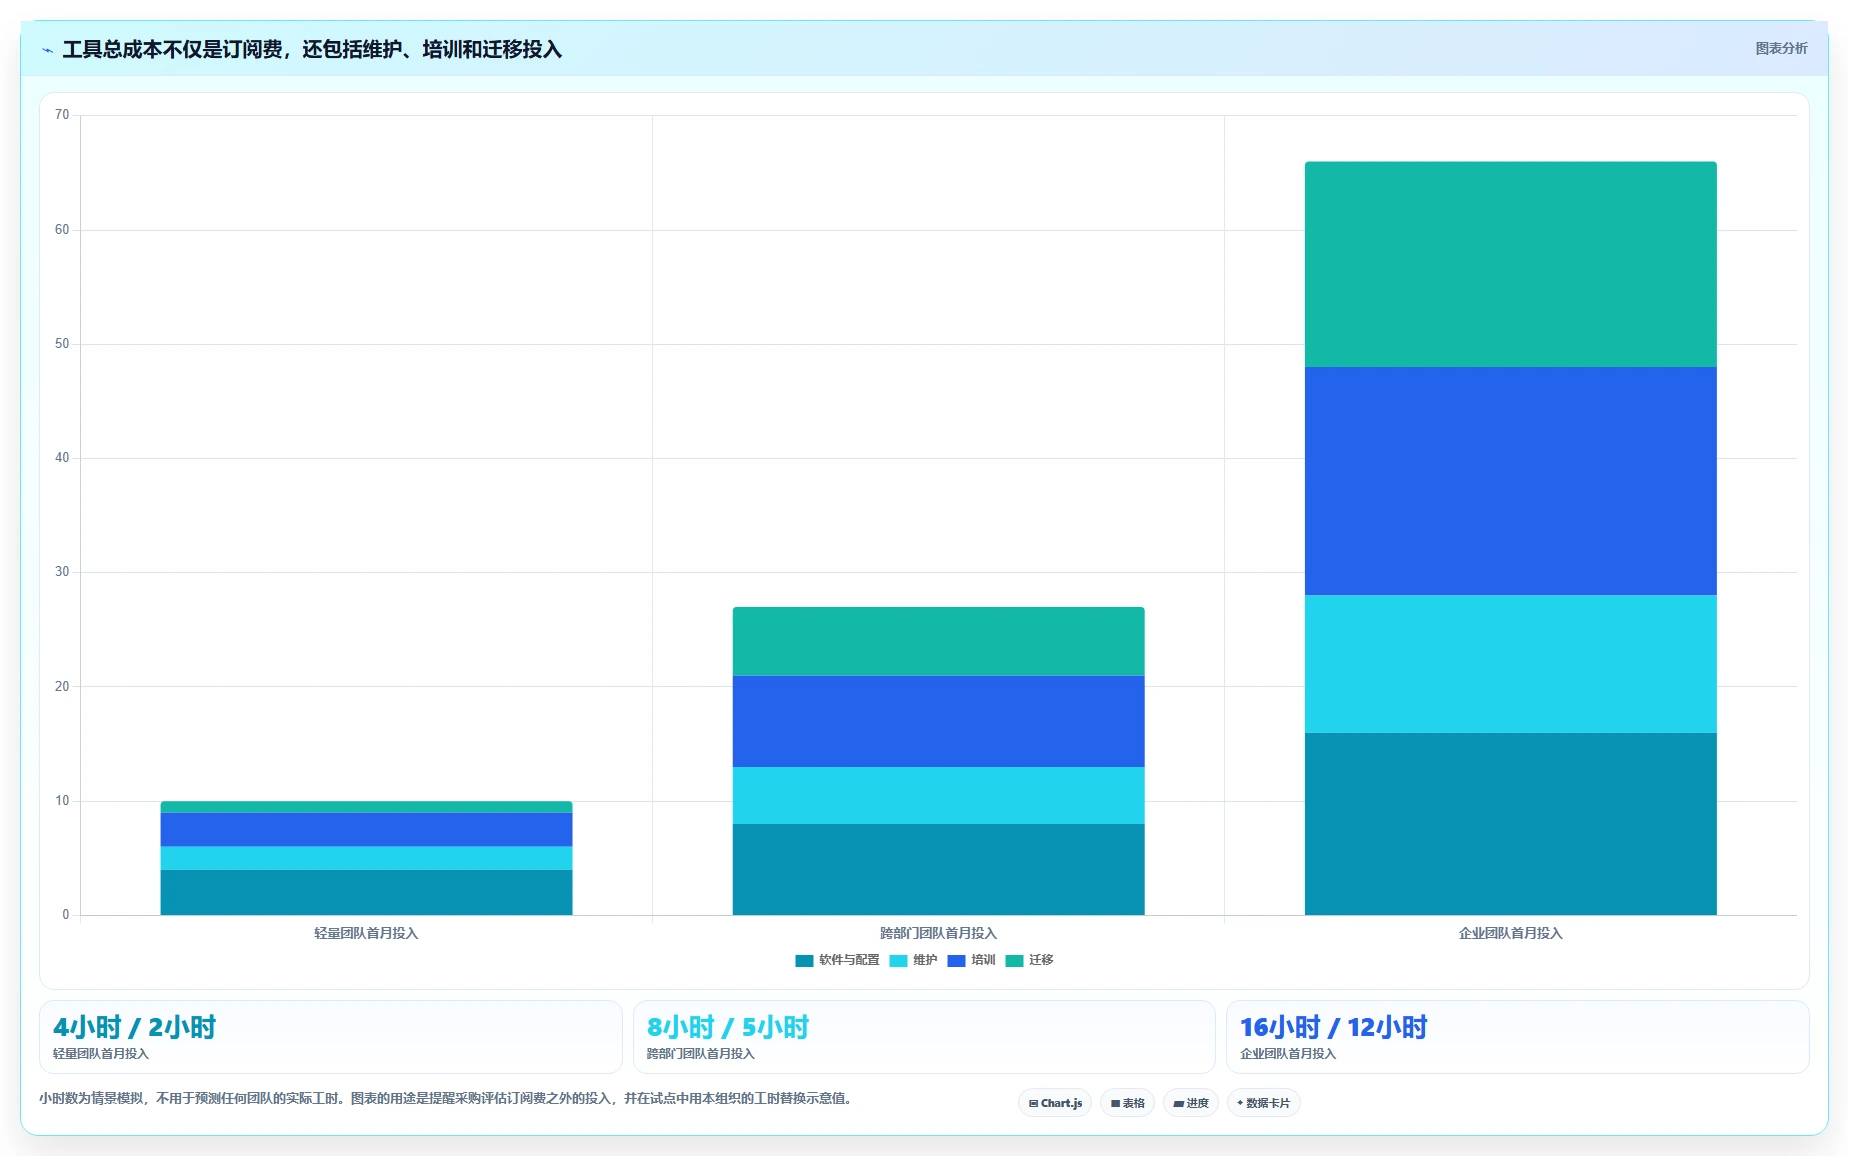Click the x-axis label 轻量团队首月投入
This screenshot has height=1156, width=1849.
click(366, 933)
